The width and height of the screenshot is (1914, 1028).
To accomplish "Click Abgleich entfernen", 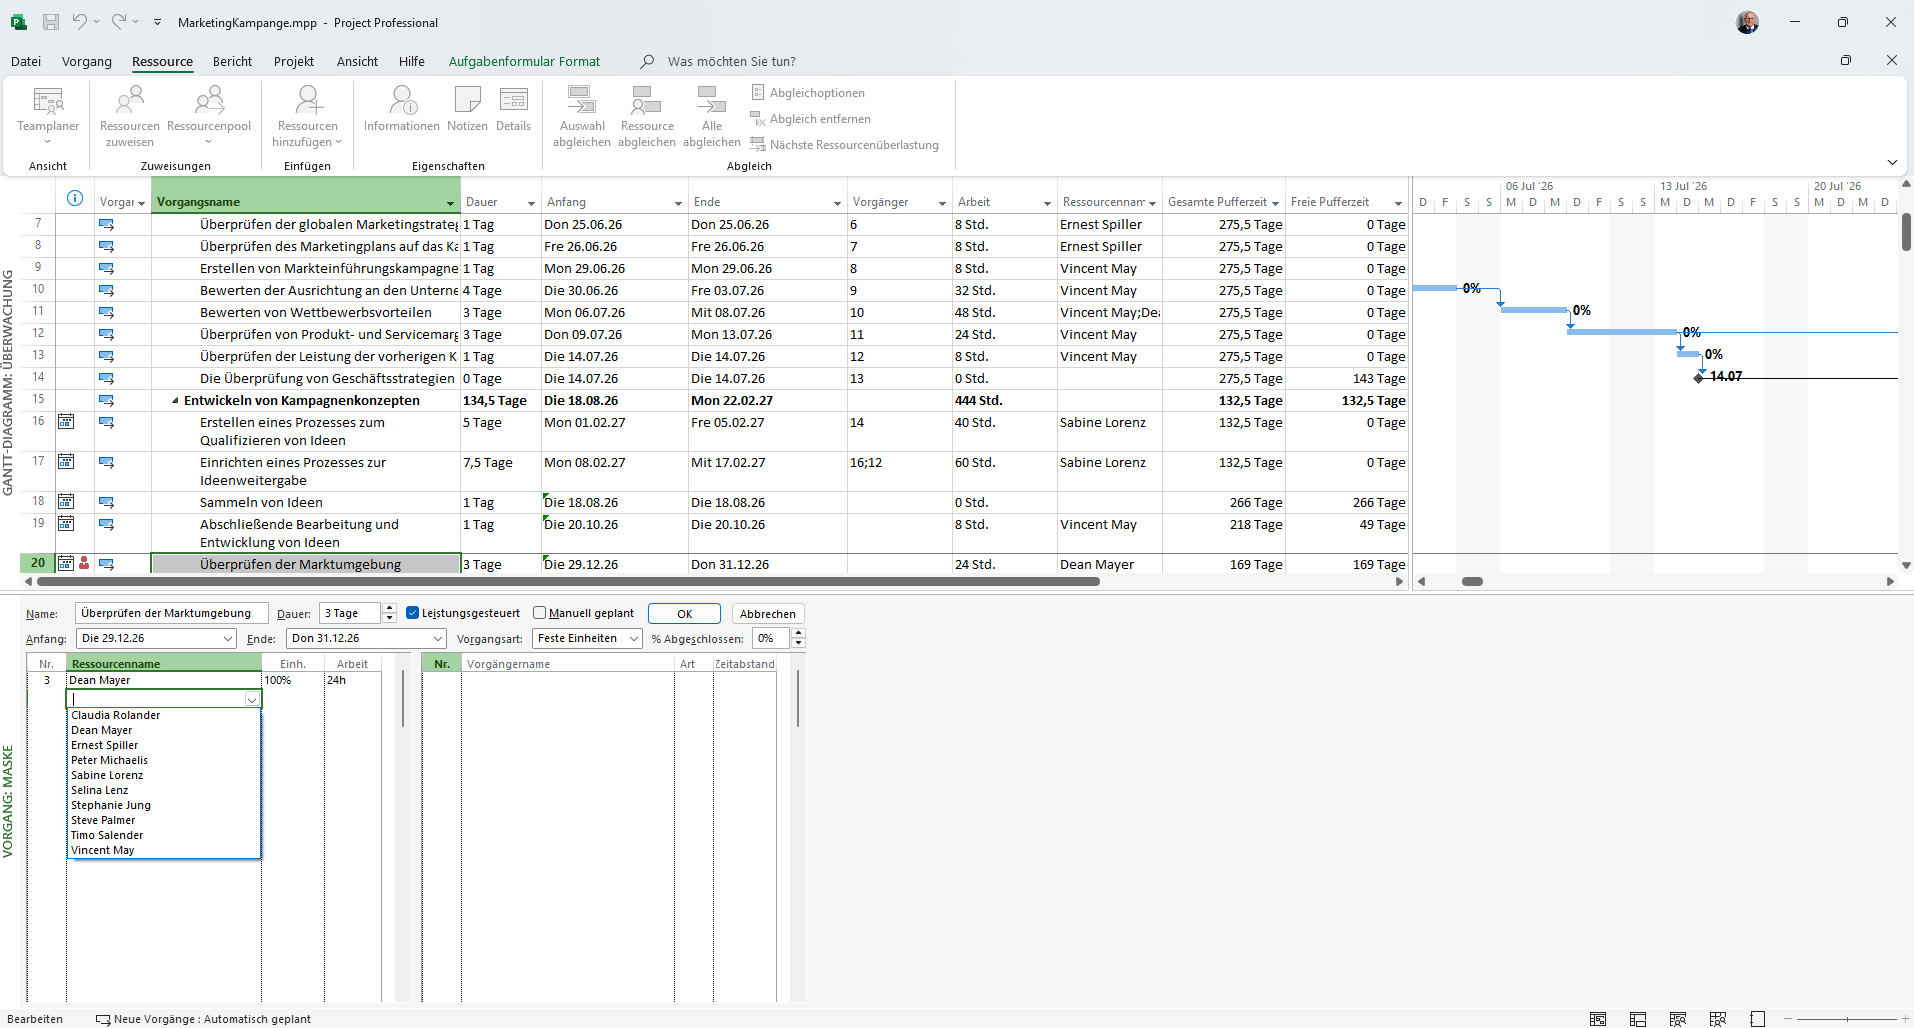I will pos(811,119).
